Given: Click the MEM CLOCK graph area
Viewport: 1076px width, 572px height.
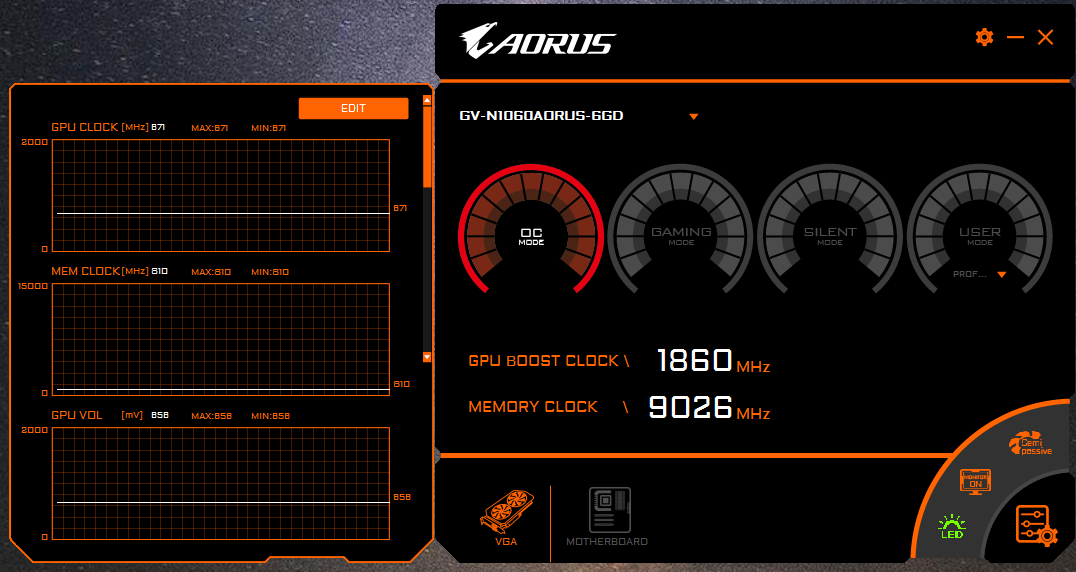Looking at the screenshot, I should coord(221,339).
